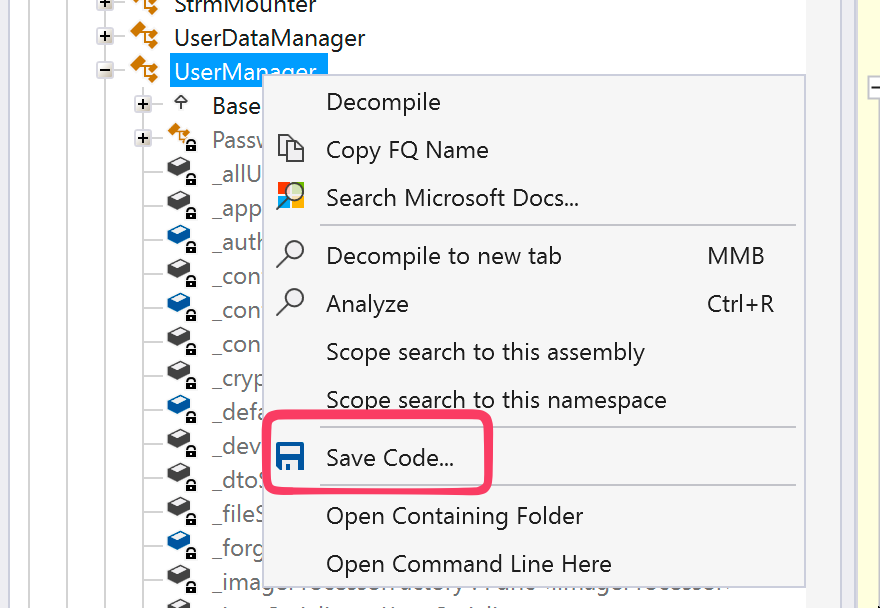Click the class icon next to StrmMounter
The width and height of the screenshot is (880, 608).
[x=146, y=6]
